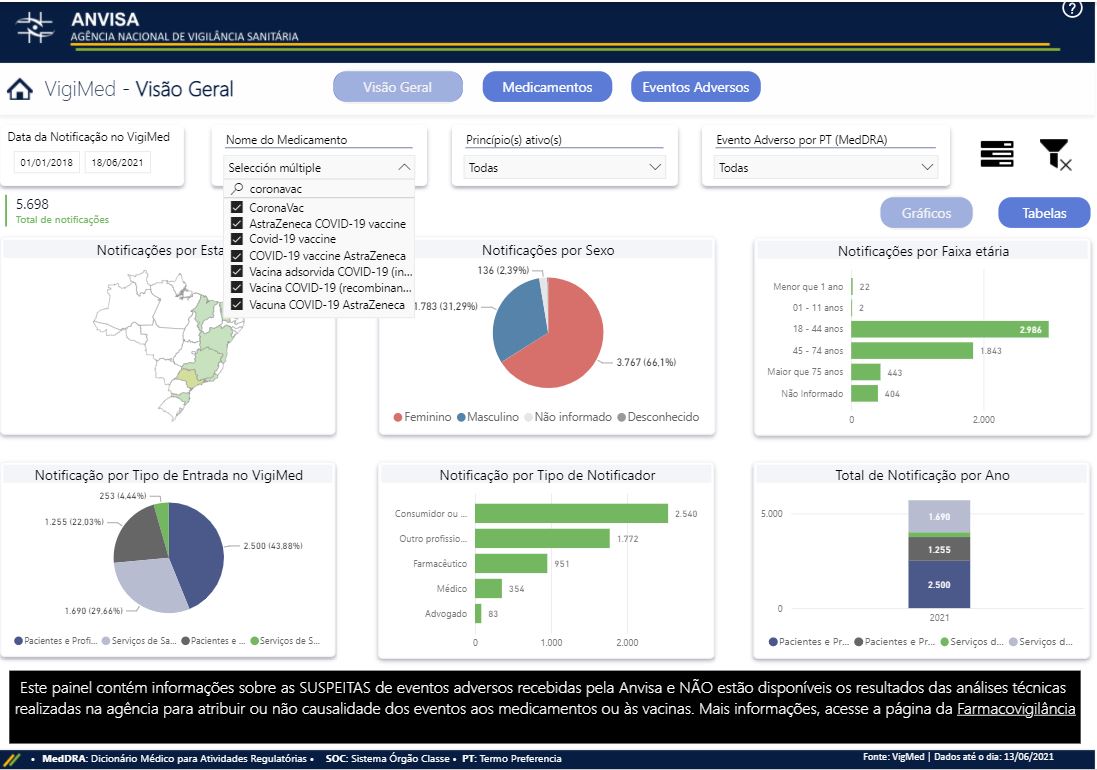
Task: Click the Não Informado age bar
Action: 864,393
